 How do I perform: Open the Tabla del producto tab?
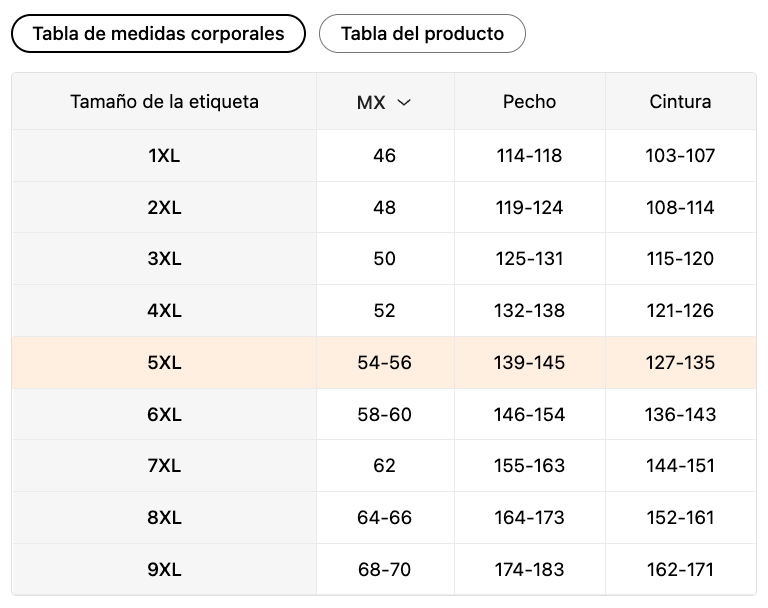pos(422,34)
